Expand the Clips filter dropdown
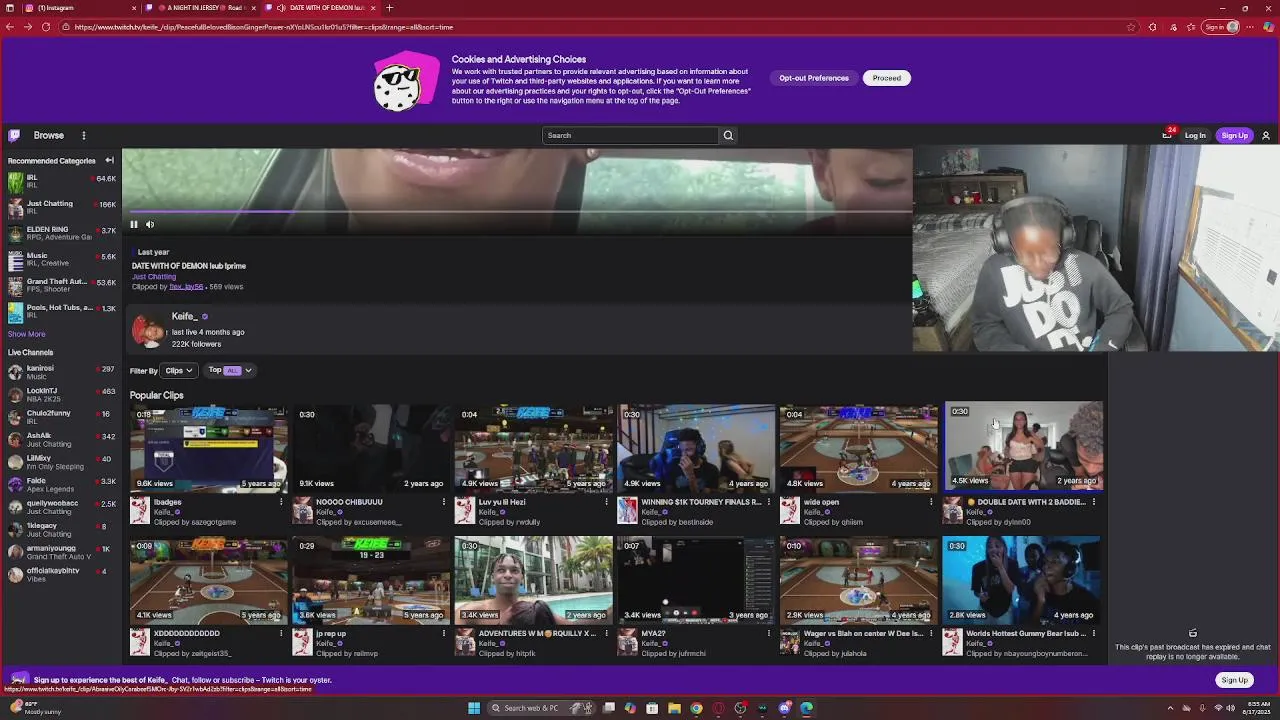 179,370
